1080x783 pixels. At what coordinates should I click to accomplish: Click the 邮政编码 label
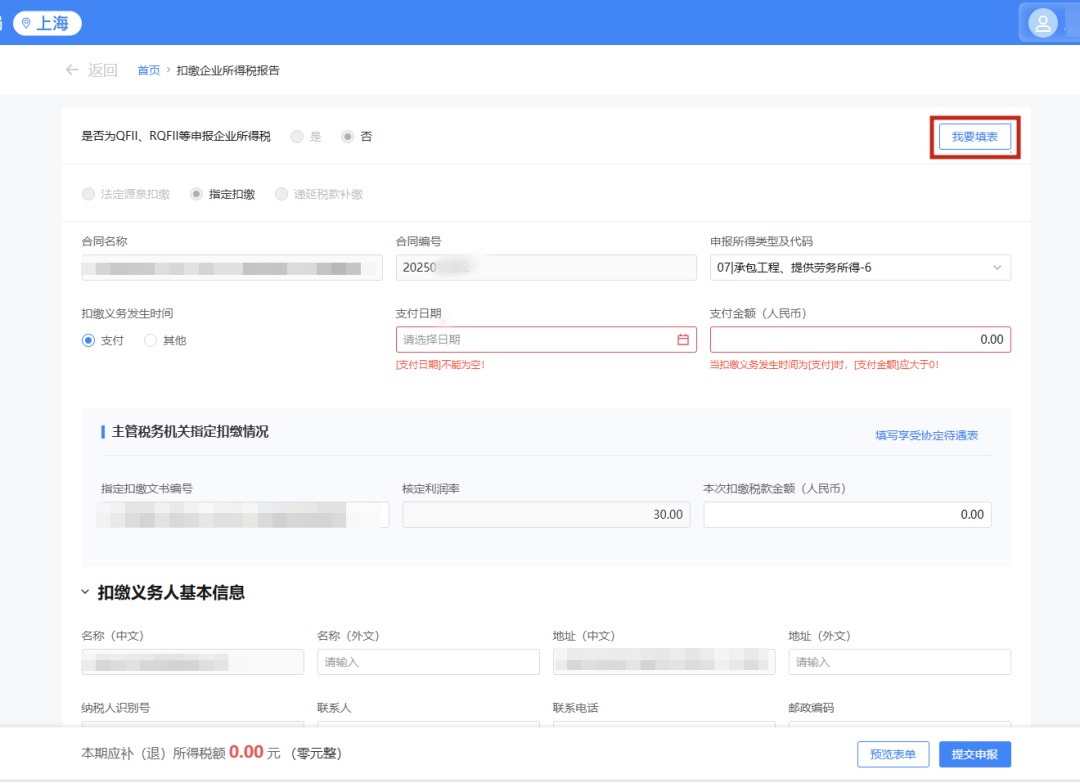[811, 708]
